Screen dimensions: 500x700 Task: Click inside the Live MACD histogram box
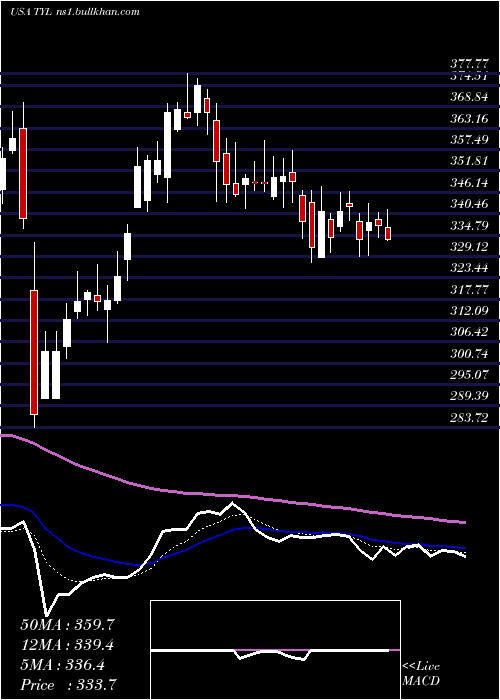coord(275,650)
